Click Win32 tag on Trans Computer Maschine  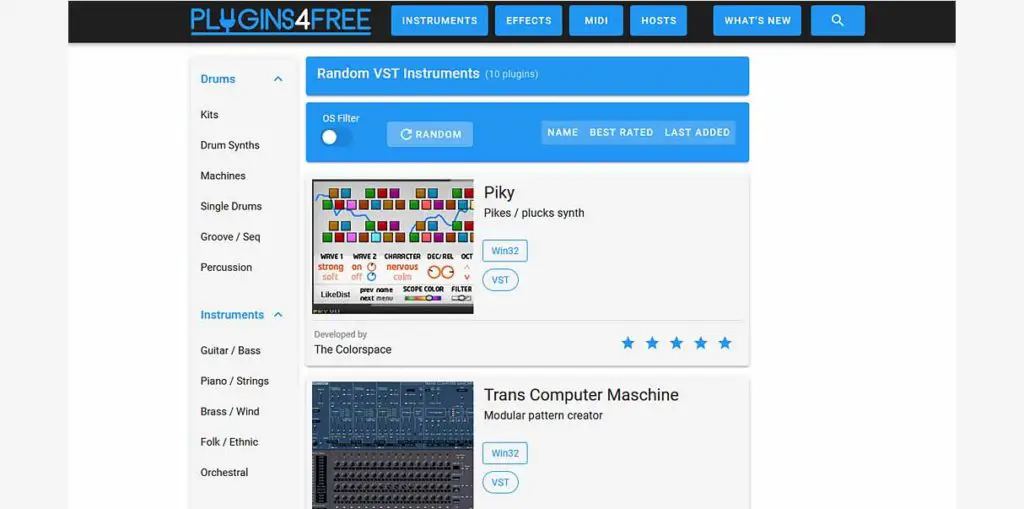tap(505, 453)
